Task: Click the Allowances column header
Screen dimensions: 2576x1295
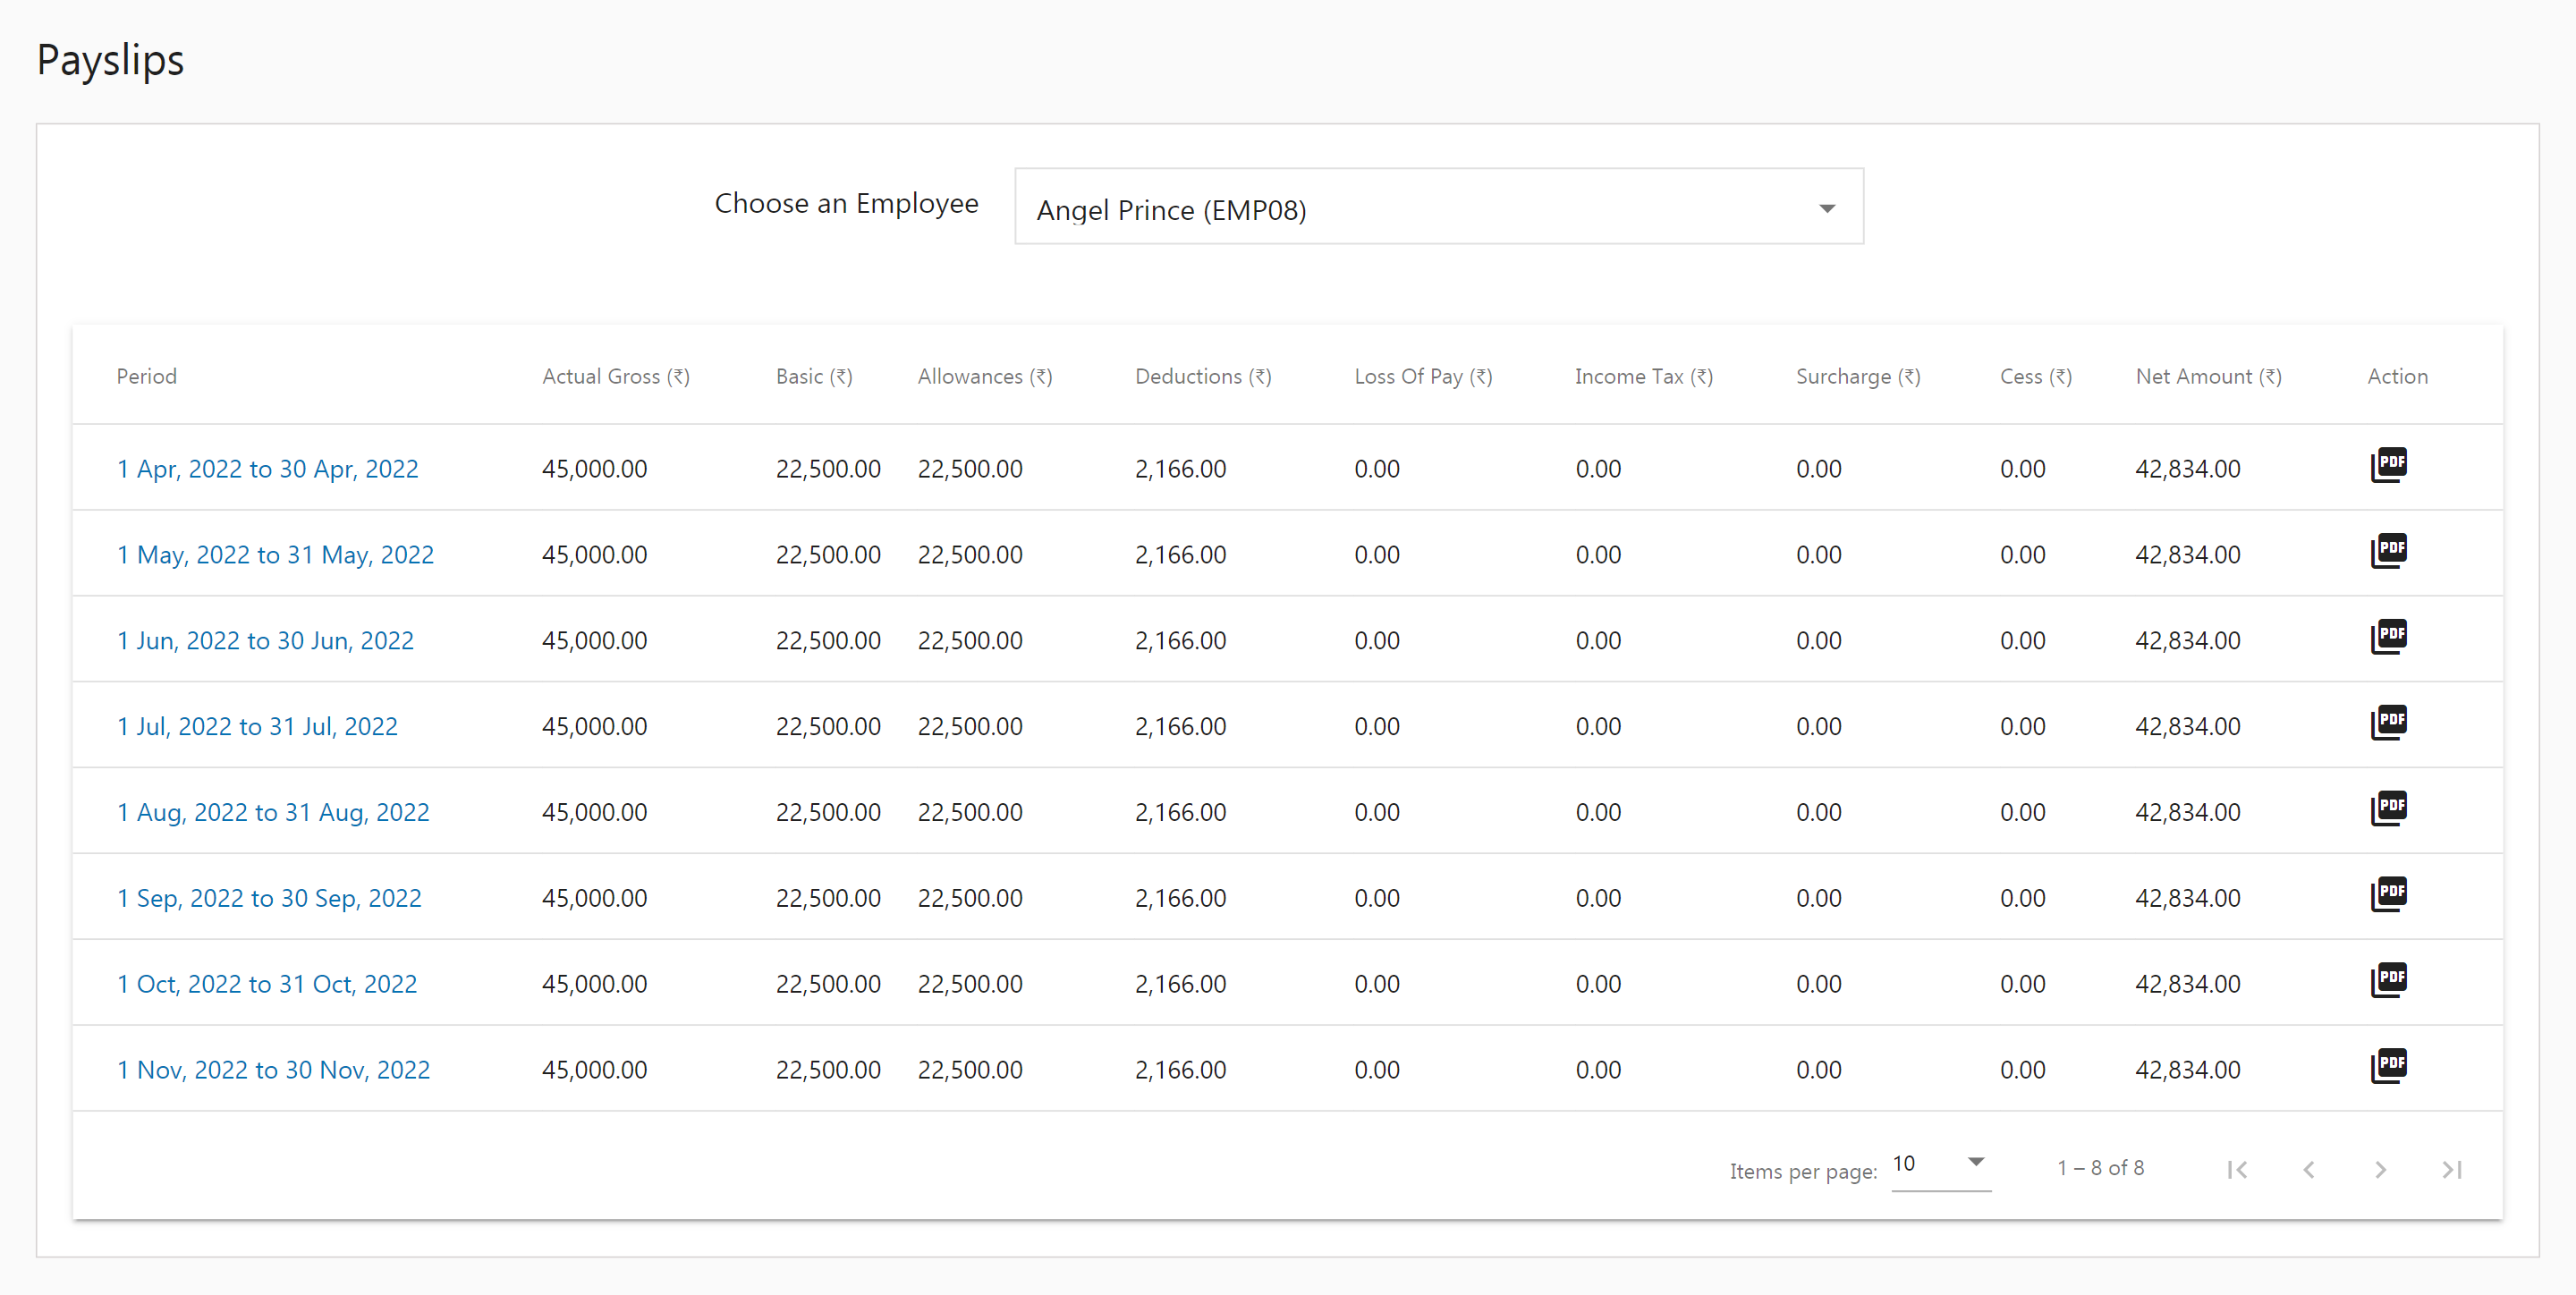Action: coord(985,377)
